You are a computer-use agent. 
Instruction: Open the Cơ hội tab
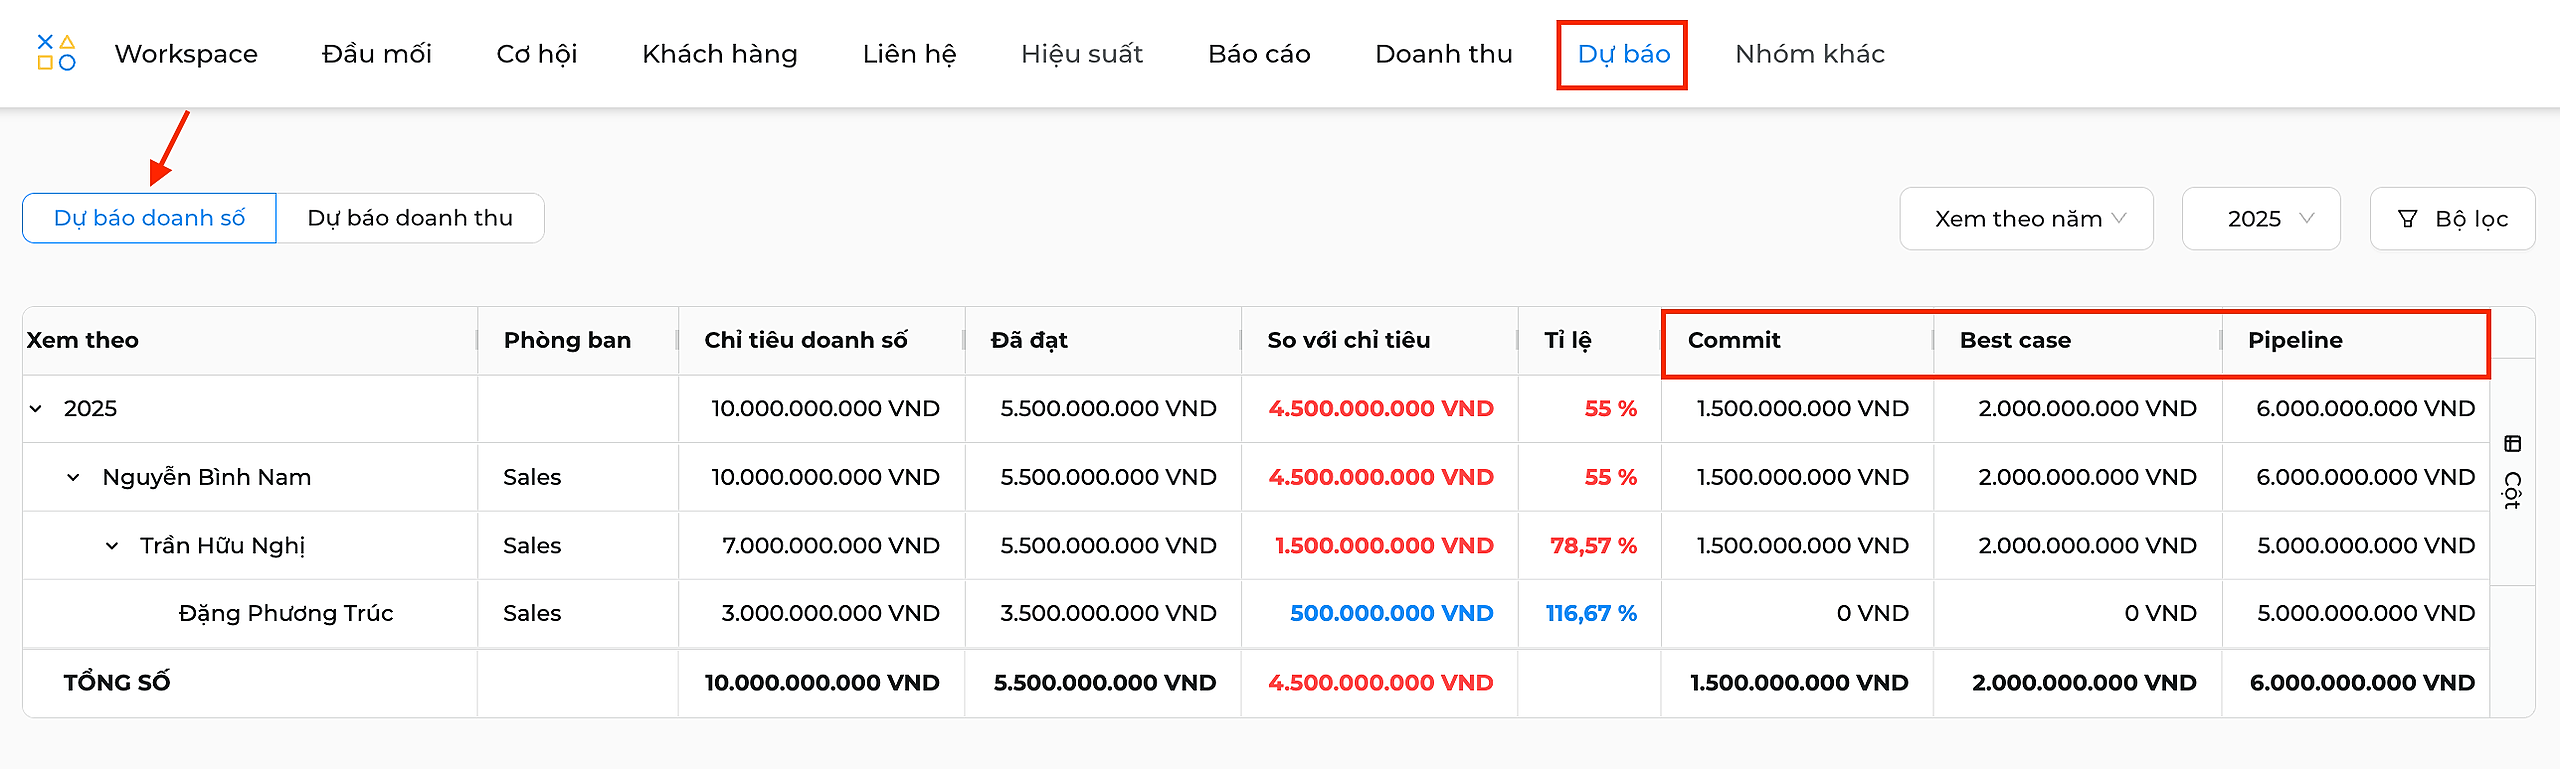point(537,54)
